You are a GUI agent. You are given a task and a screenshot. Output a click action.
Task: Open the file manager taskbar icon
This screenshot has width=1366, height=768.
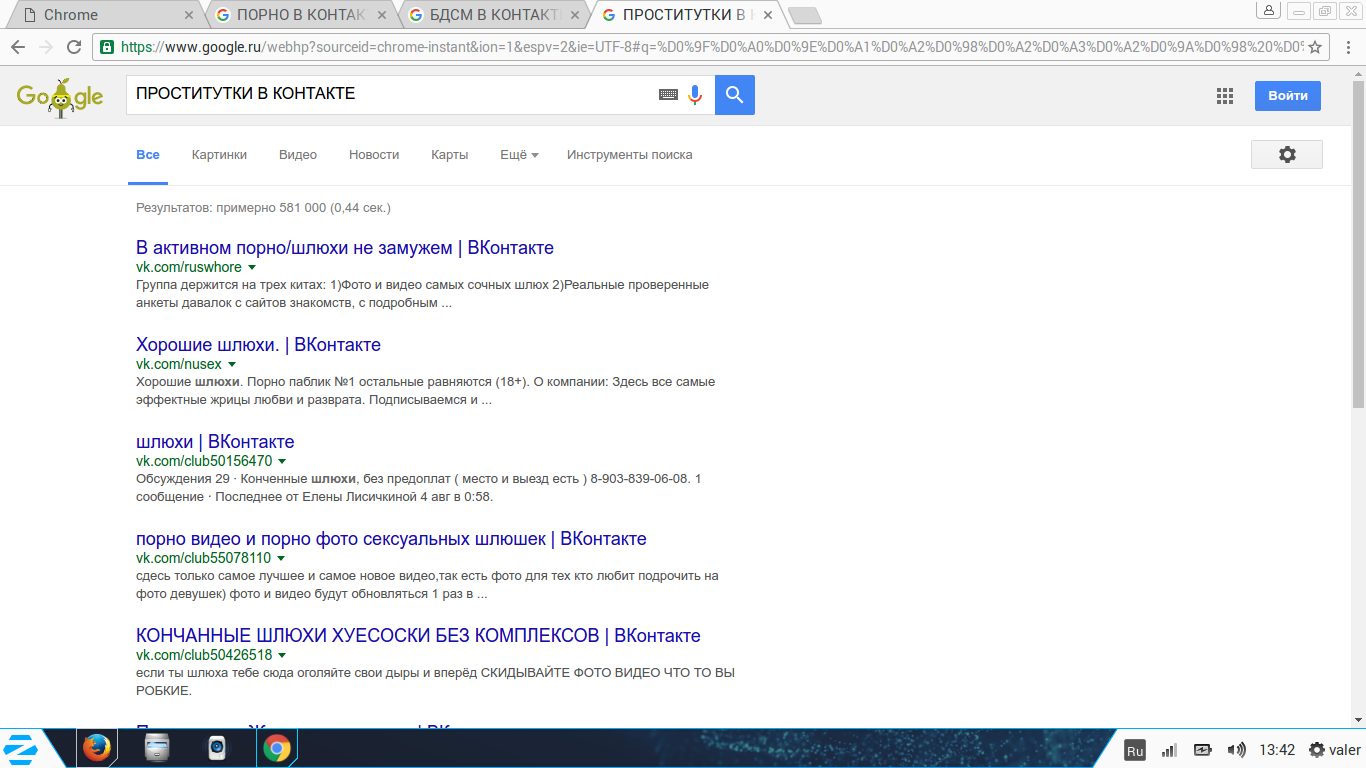pos(157,748)
